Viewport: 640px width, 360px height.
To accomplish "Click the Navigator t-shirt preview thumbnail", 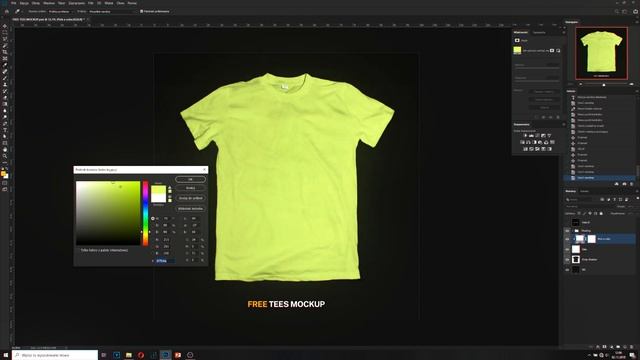I will [x=601, y=53].
